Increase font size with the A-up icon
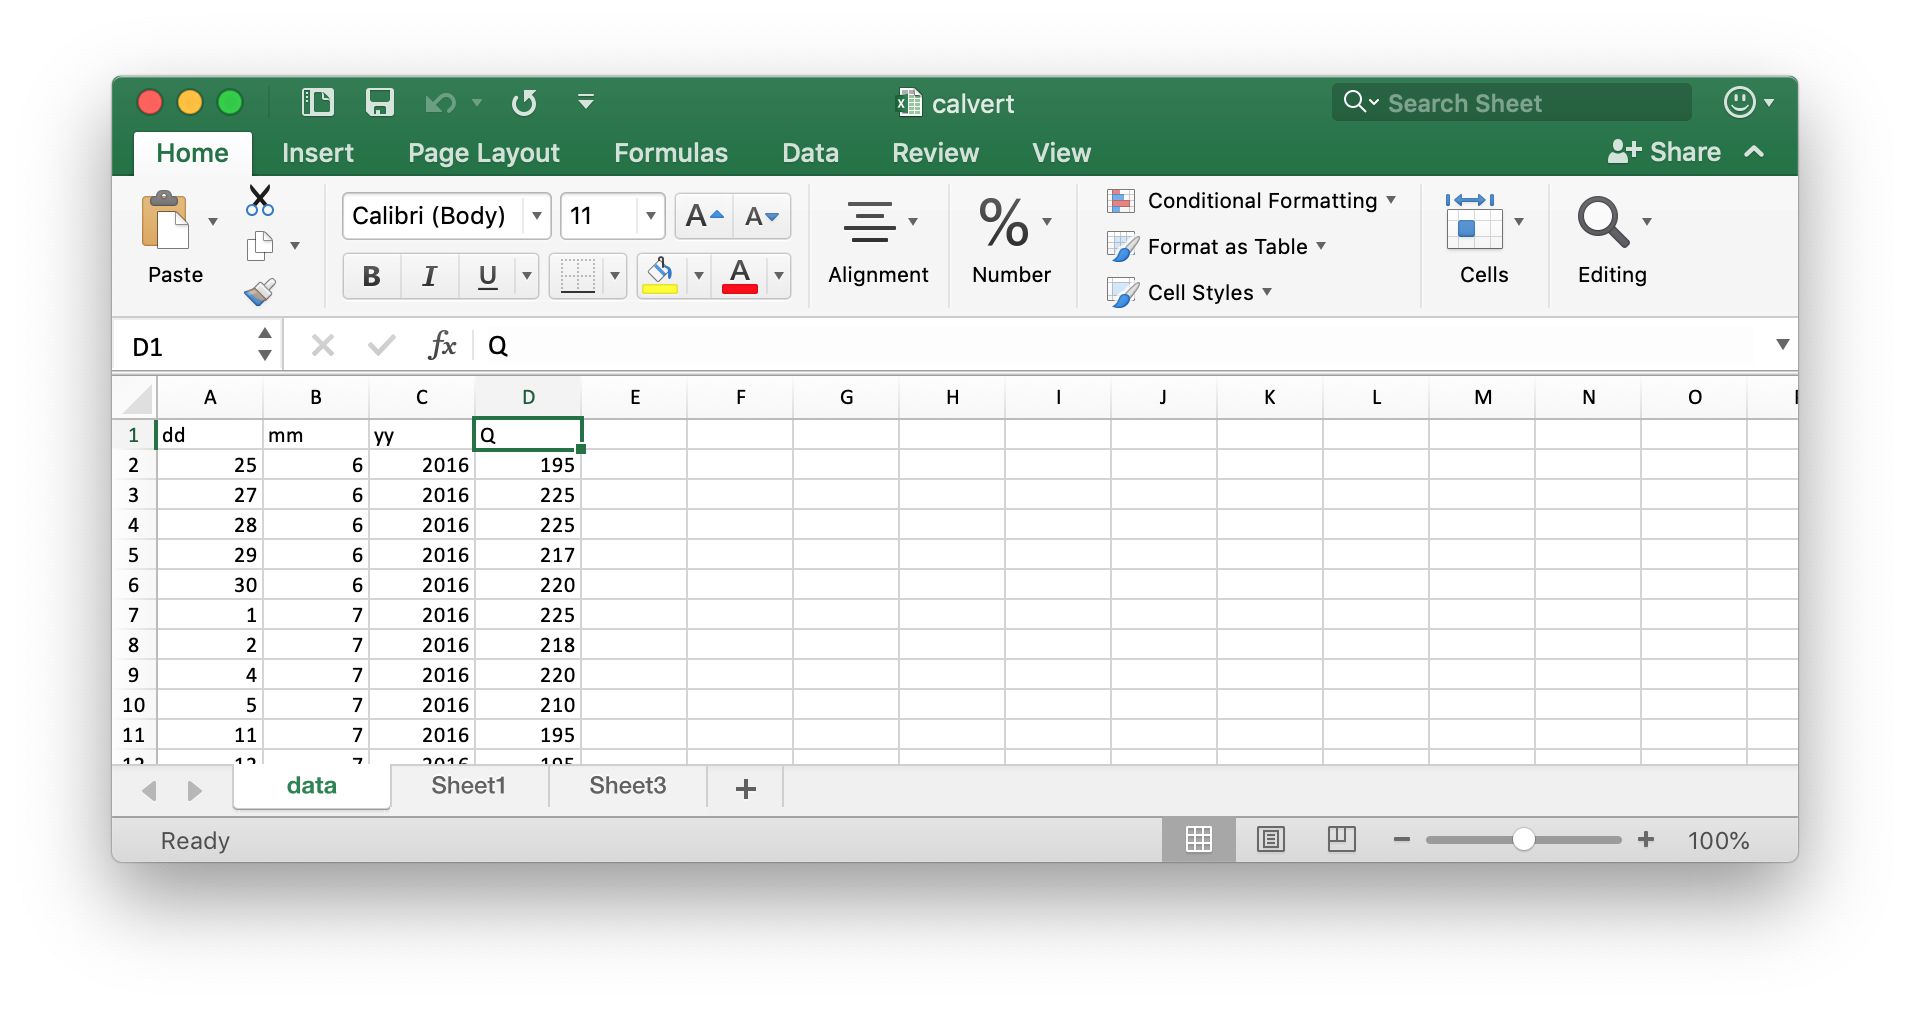Image resolution: width=1910 pixels, height=1010 pixels. coord(704,216)
